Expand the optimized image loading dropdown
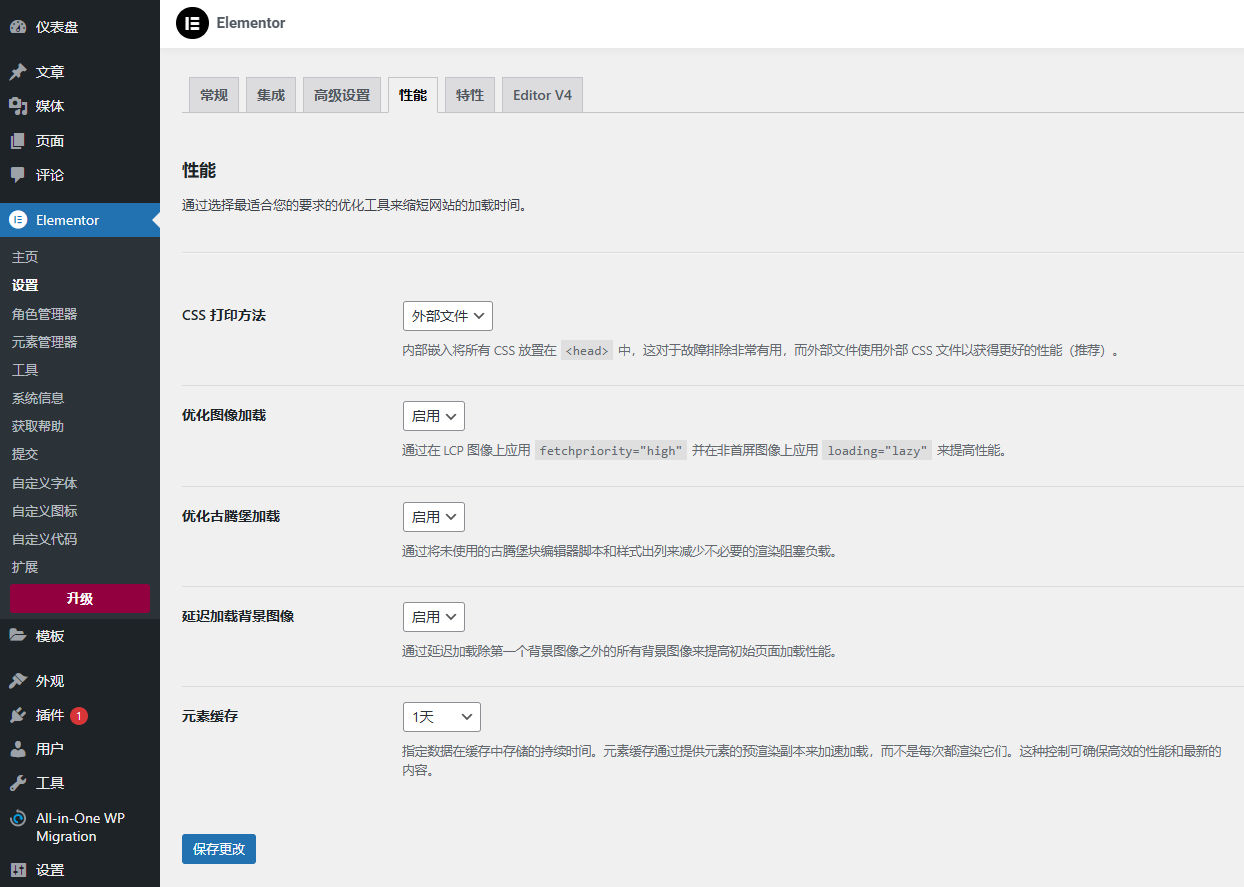The height and width of the screenshot is (887, 1244). pyautogui.click(x=433, y=416)
